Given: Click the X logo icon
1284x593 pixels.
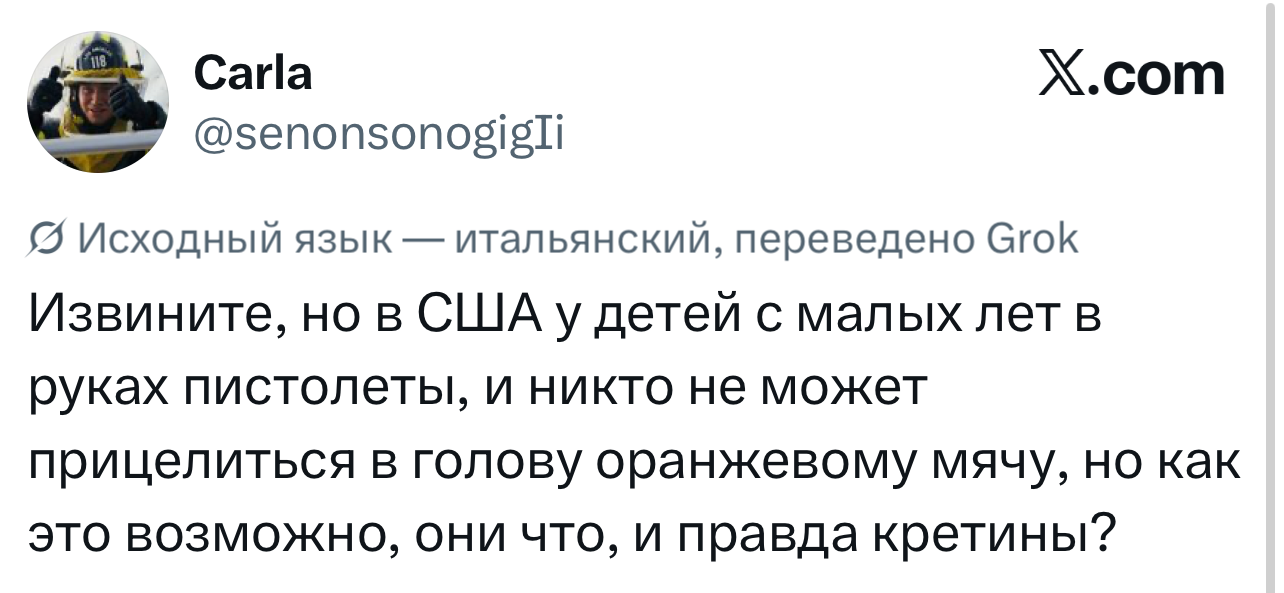Looking at the screenshot, I should tap(1065, 74).
